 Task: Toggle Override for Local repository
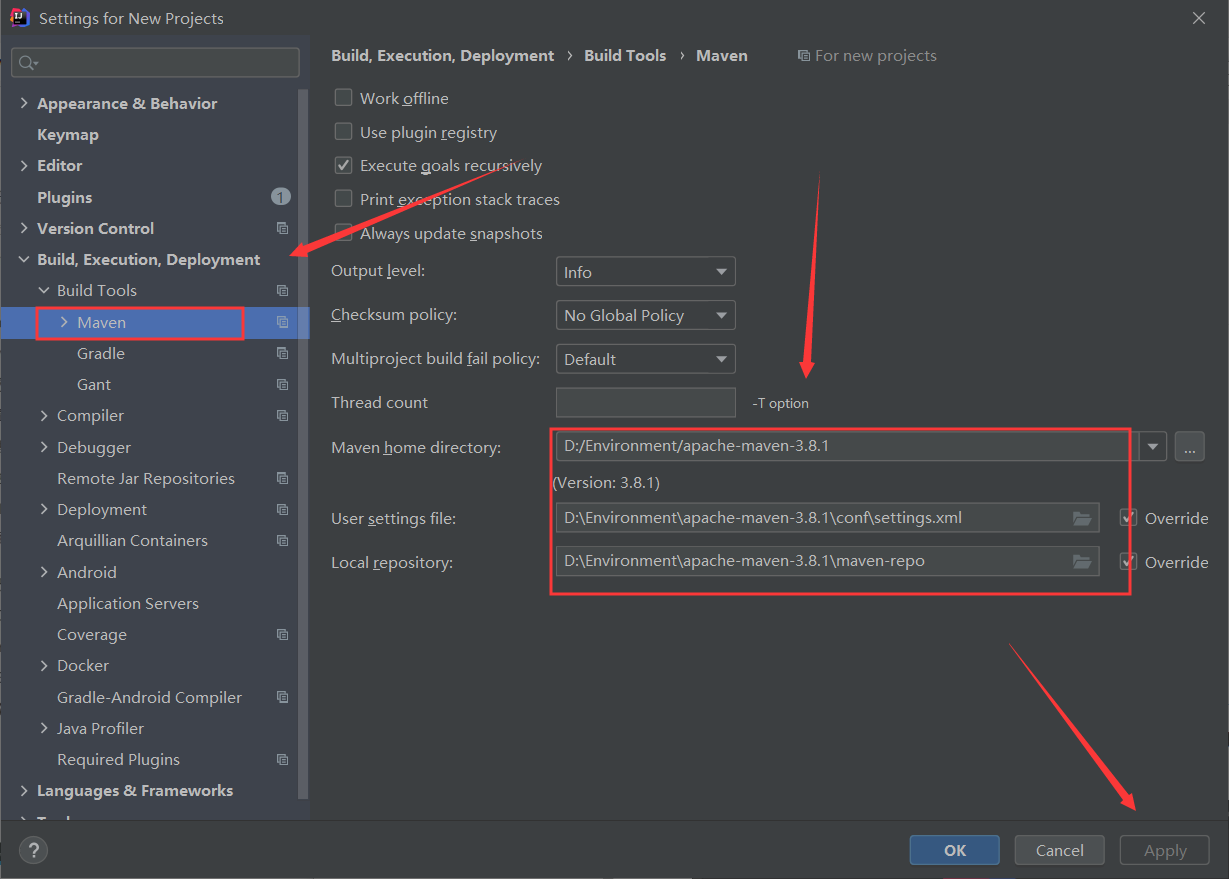coord(1129,562)
